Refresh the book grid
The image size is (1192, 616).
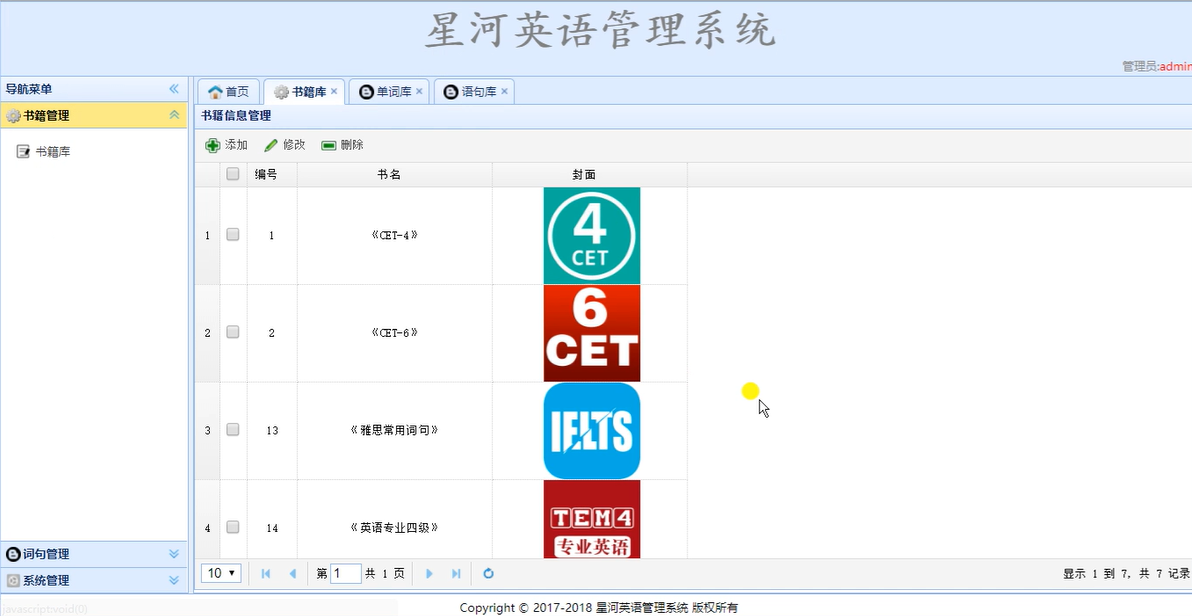coord(489,573)
